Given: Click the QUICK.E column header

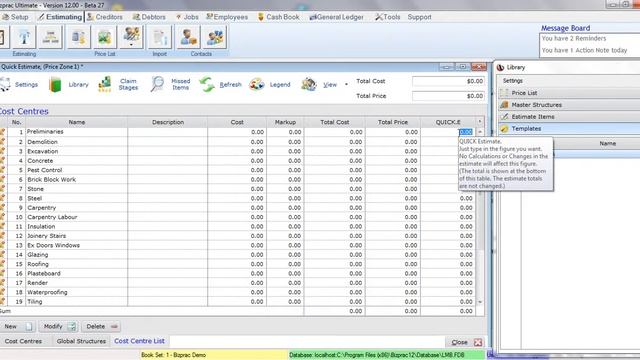Looking at the screenshot, I should pos(448,122).
